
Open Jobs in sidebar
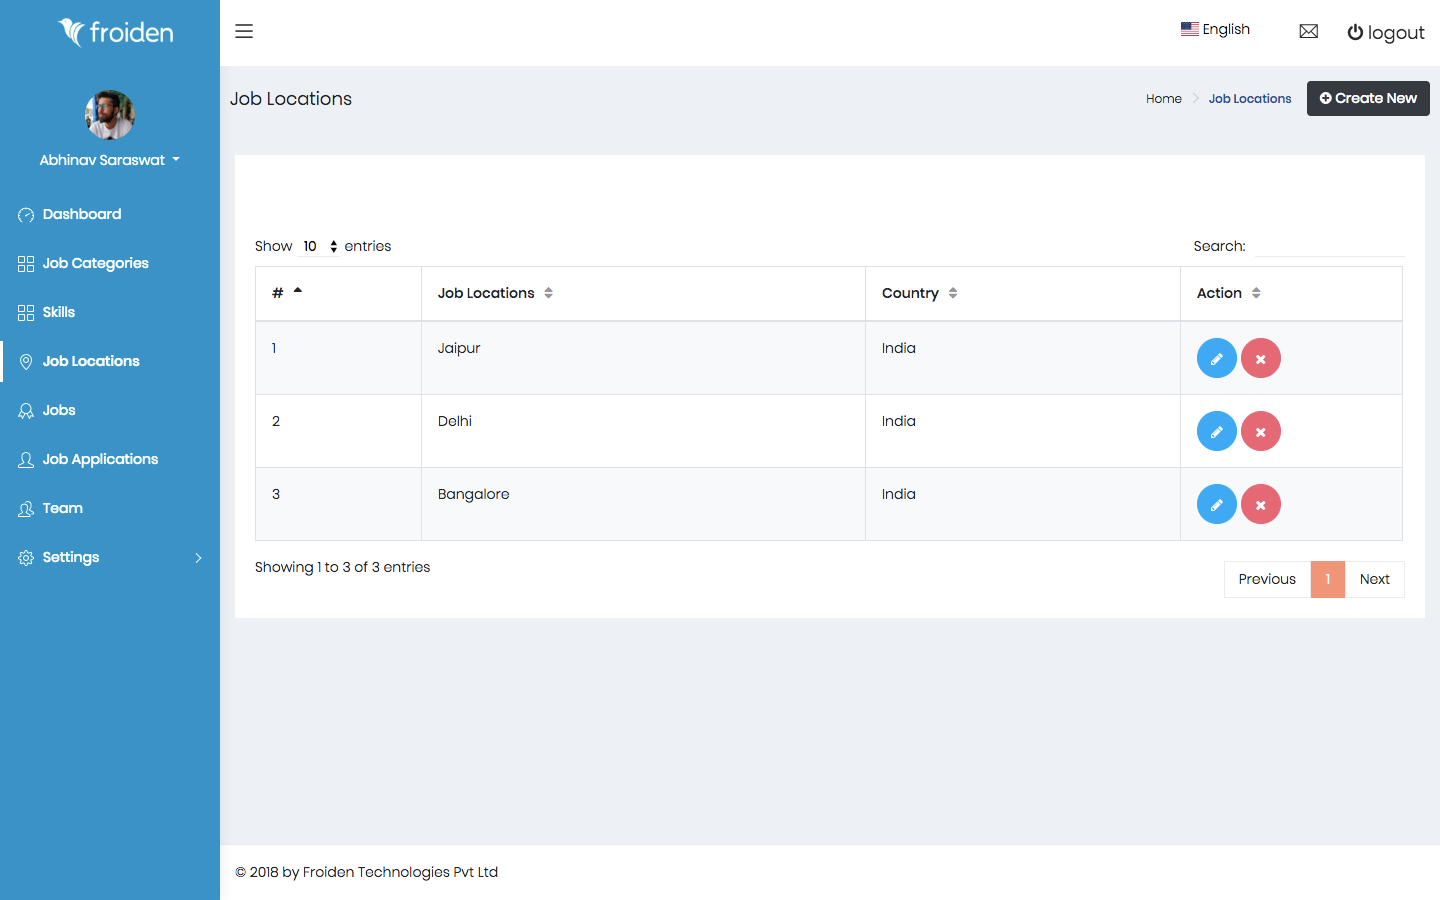pyautogui.click(x=110, y=410)
